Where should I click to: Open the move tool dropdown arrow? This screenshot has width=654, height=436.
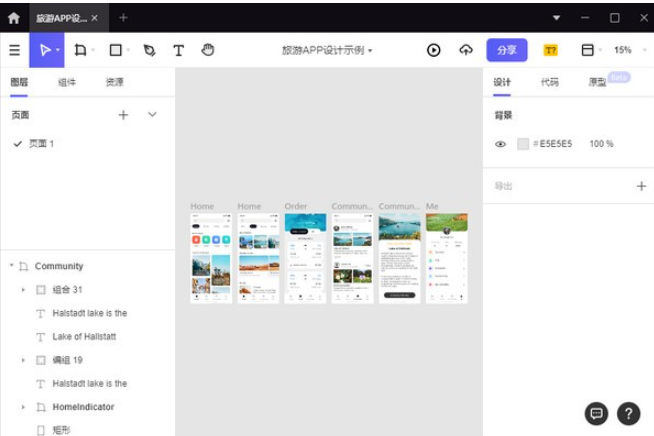click(x=58, y=50)
